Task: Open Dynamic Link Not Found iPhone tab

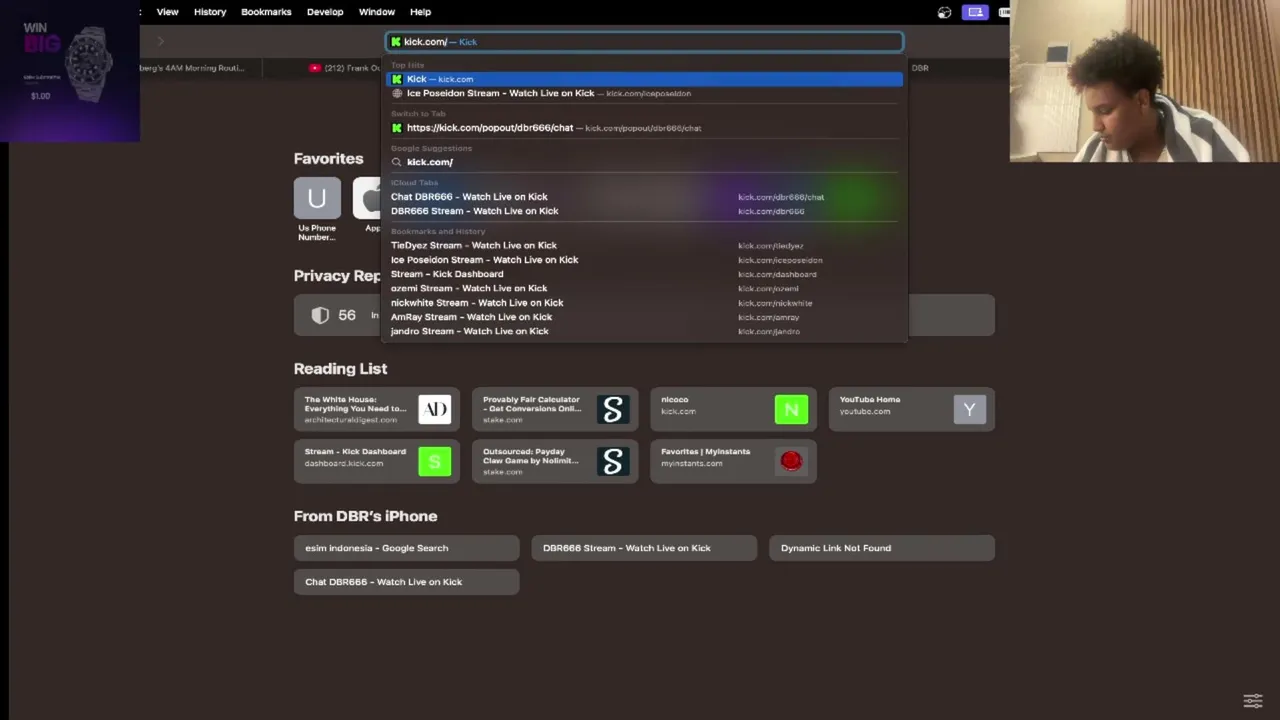Action: (882, 548)
